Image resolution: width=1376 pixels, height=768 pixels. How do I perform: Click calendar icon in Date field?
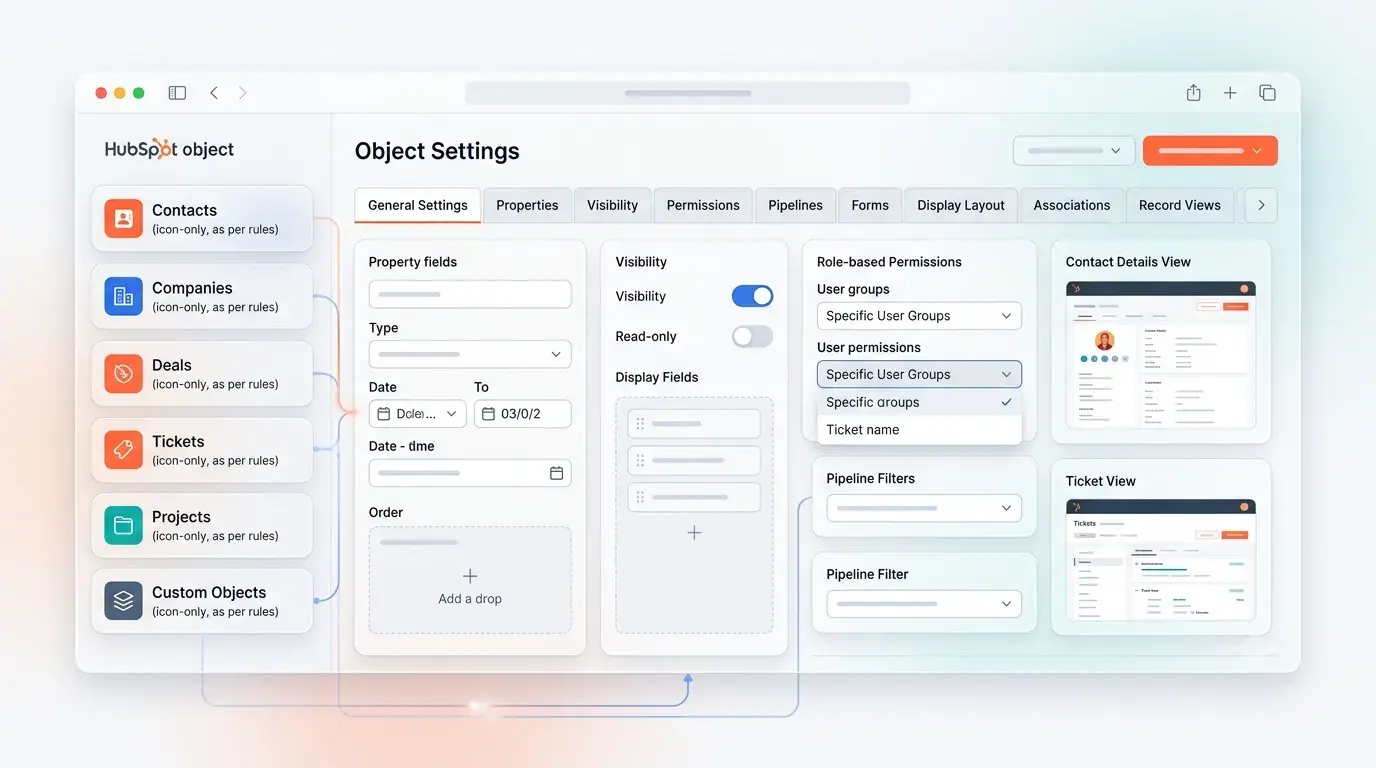[x=384, y=413]
